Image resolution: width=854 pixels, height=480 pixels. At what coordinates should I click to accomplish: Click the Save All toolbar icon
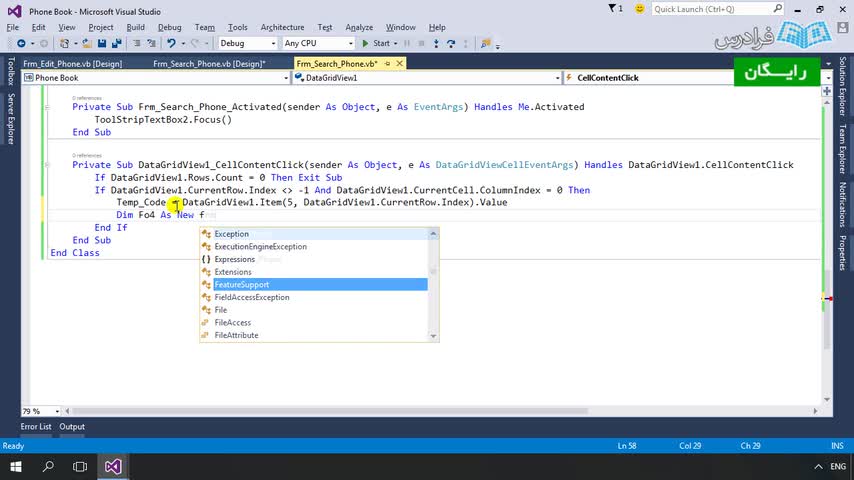(117, 43)
